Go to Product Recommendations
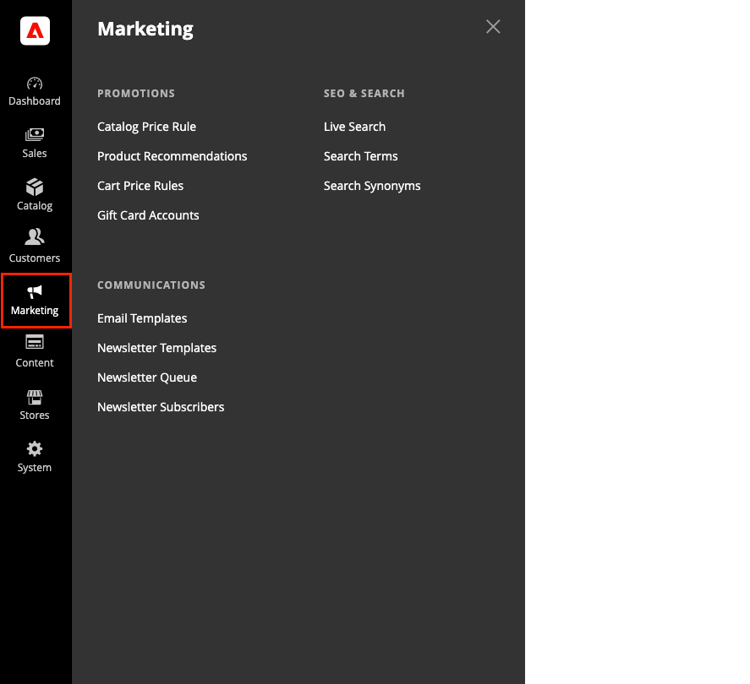 pyautogui.click(x=172, y=156)
